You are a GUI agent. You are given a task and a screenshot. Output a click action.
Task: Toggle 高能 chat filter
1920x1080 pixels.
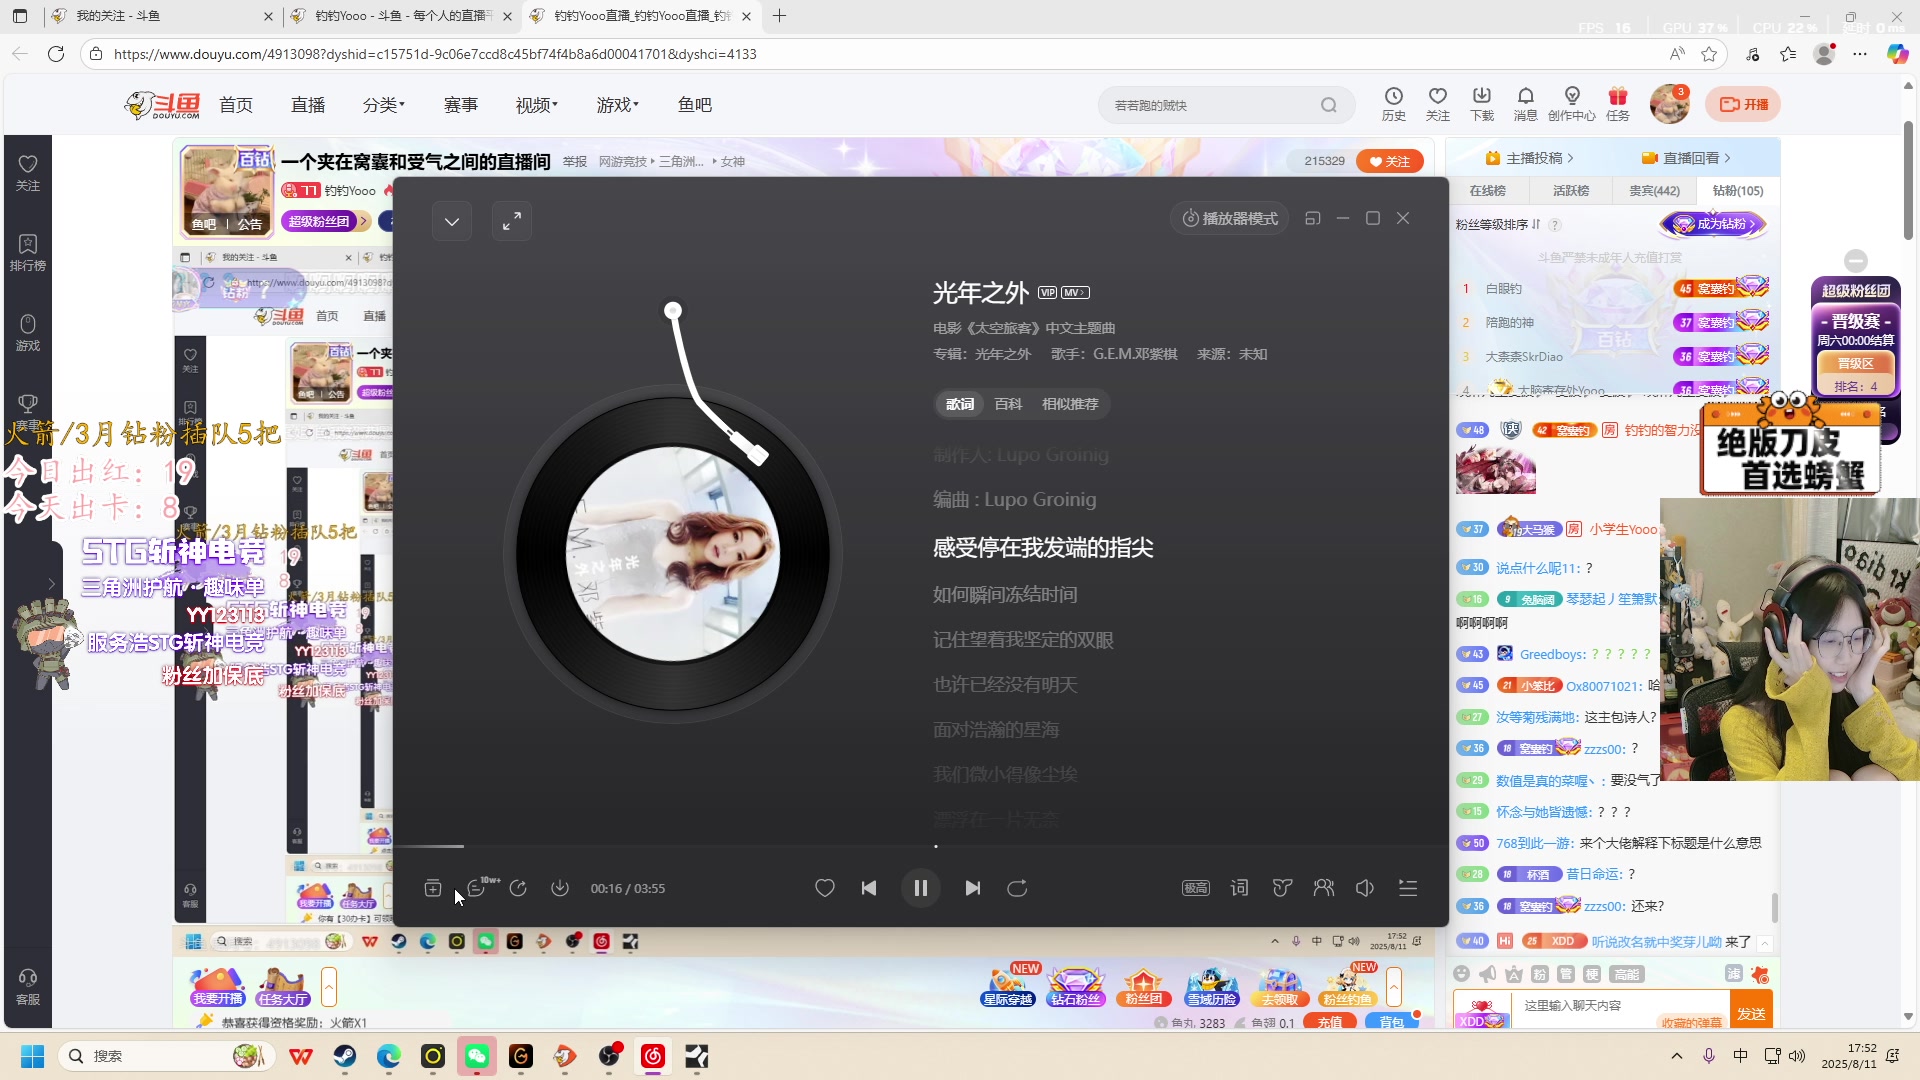coord(1627,974)
